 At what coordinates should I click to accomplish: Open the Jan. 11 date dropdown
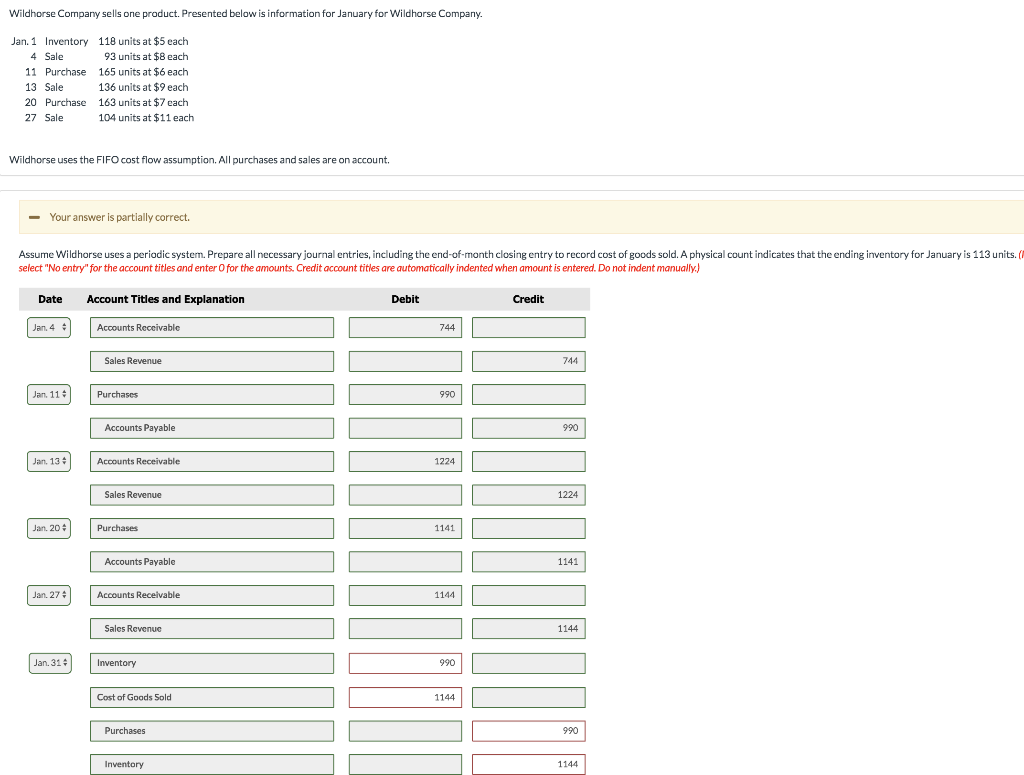pyautogui.click(x=49, y=394)
